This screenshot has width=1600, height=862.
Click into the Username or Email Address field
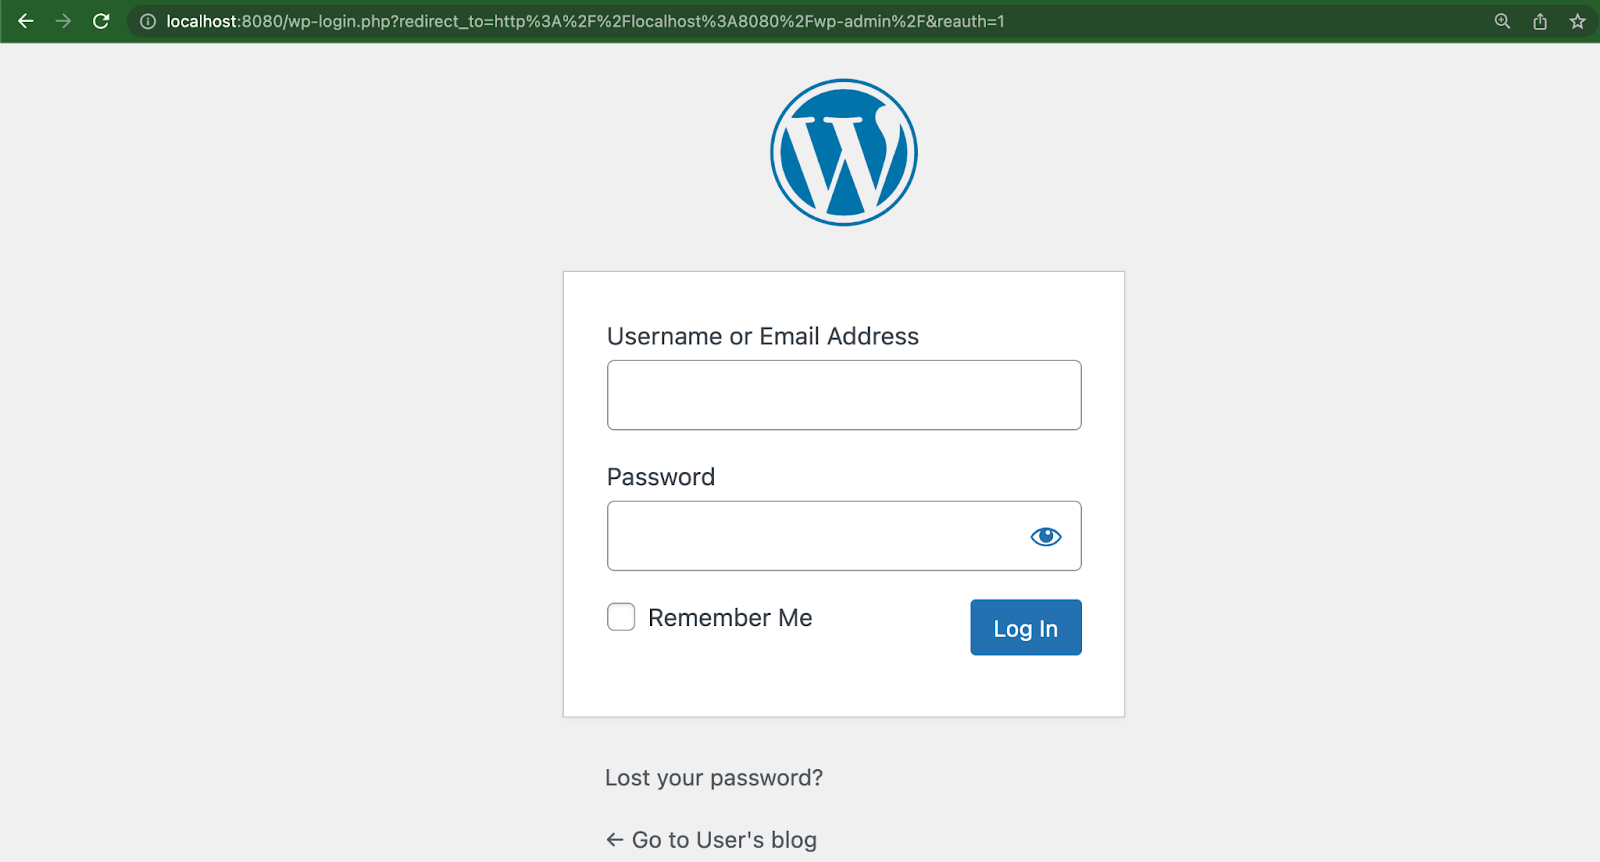point(844,394)
